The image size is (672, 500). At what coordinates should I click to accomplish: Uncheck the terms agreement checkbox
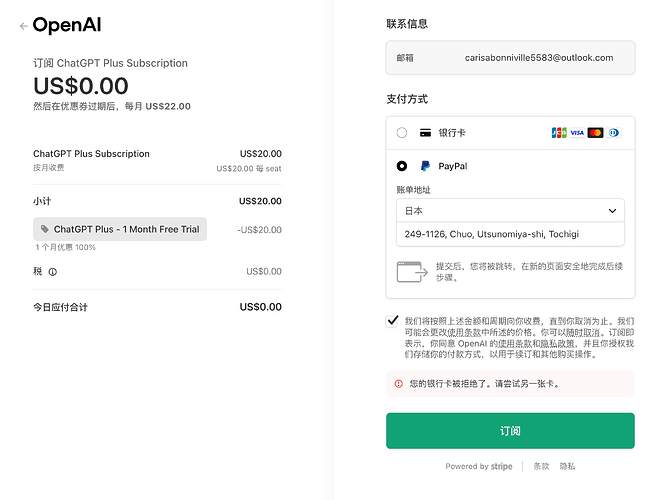(392, 321)
